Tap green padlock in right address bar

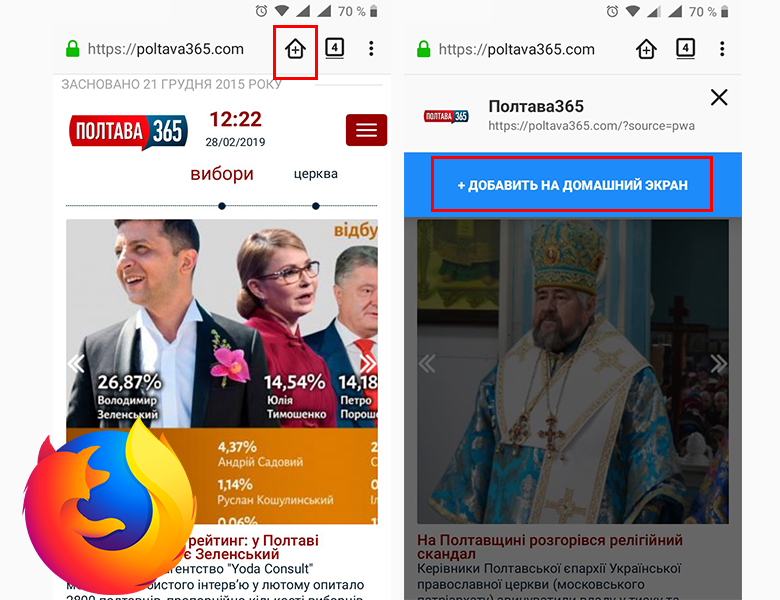pos(423,49)
